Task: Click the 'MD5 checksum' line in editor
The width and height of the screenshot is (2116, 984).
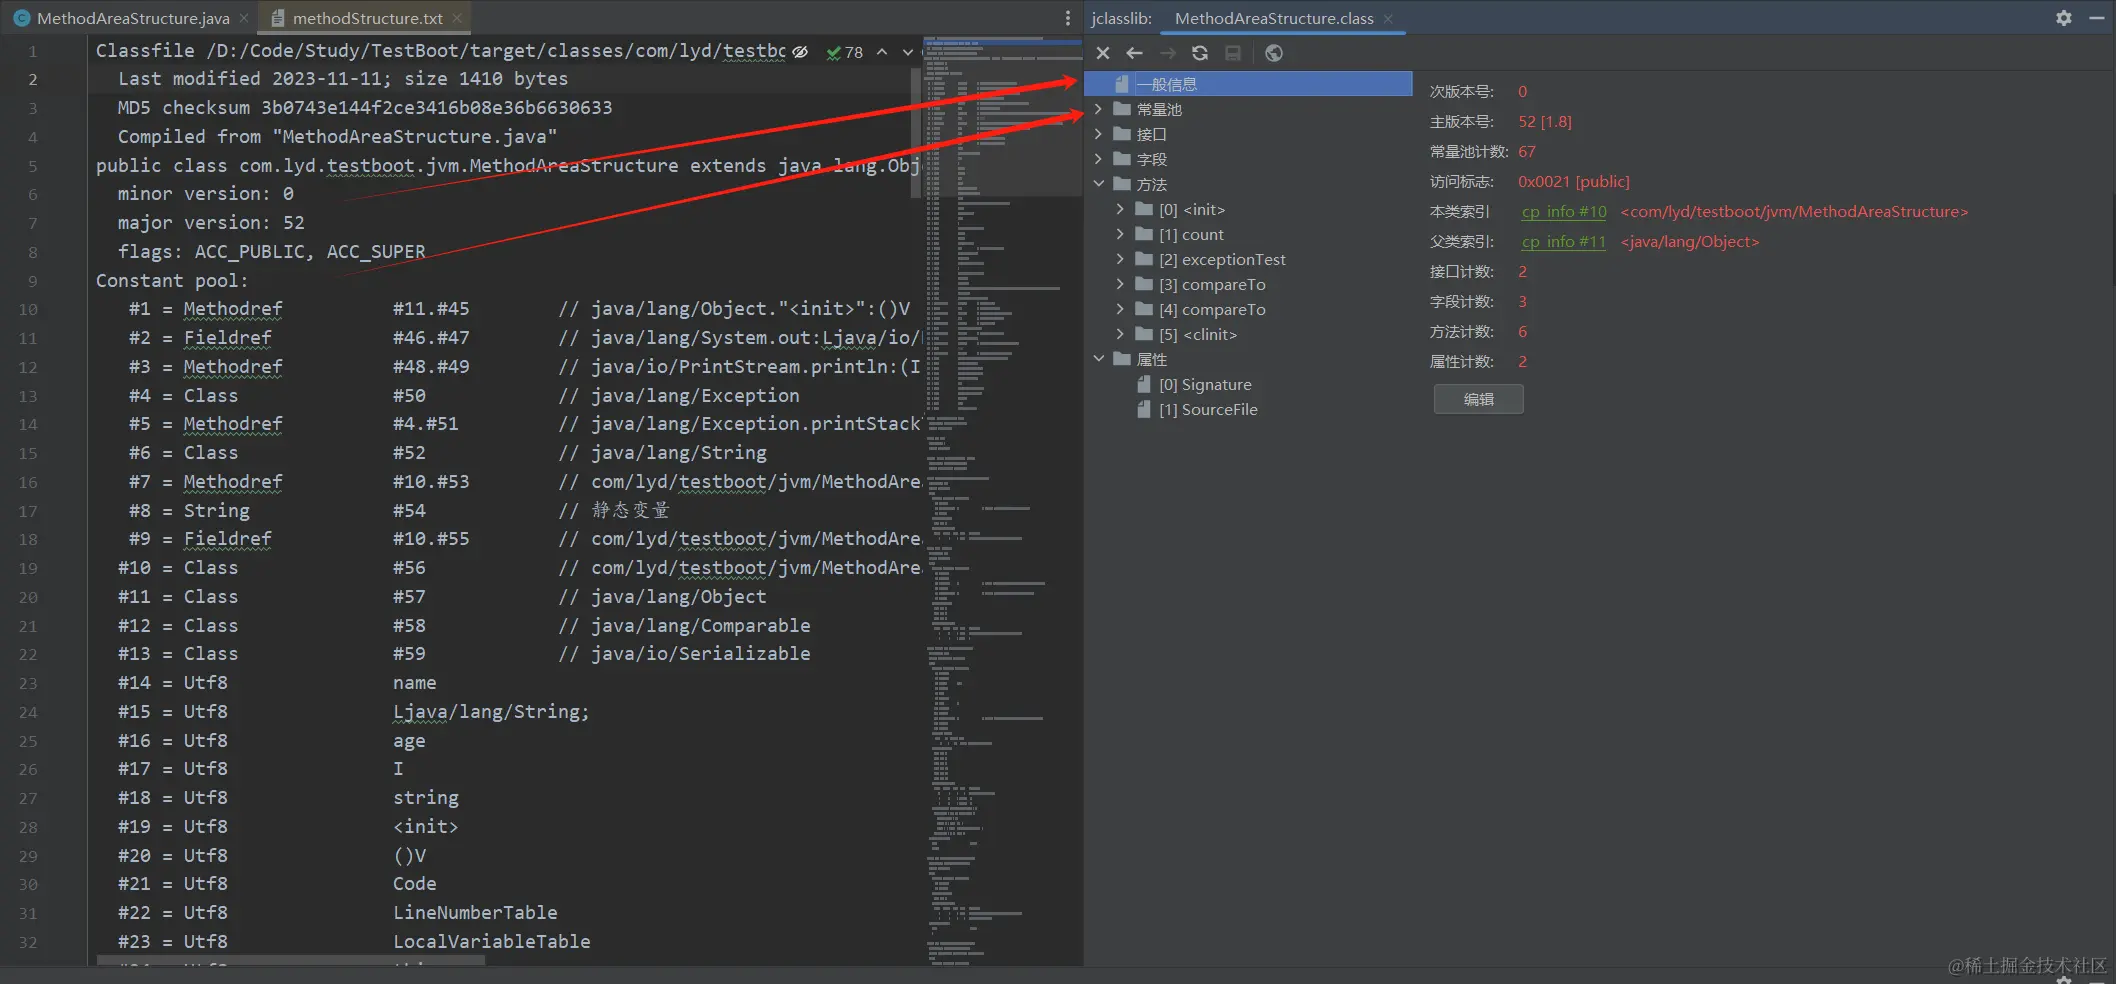Action: 364,108
